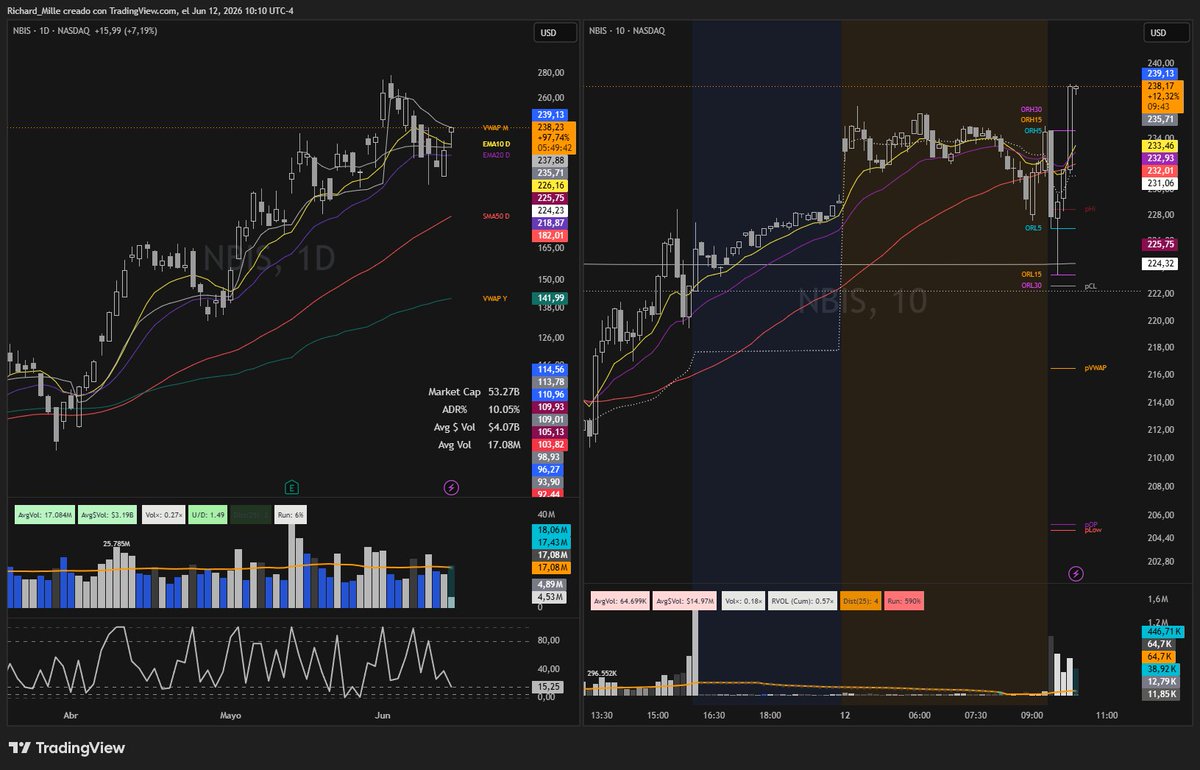
Task: Click the ORH15 level label
Action: (1031, 120)
